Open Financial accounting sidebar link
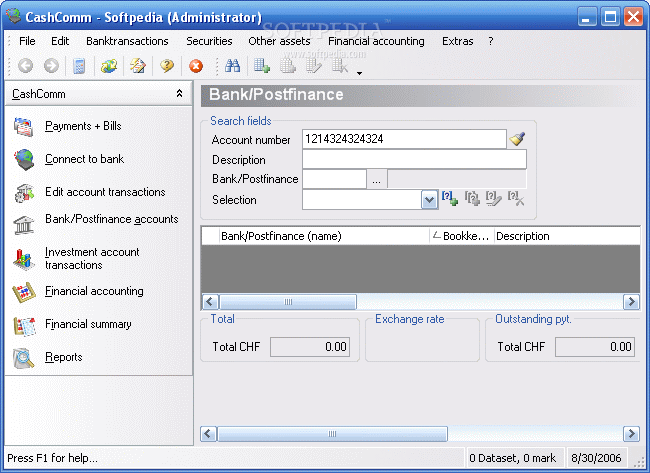The width and height of the screenshot is (650, 473). pos(95,291)
